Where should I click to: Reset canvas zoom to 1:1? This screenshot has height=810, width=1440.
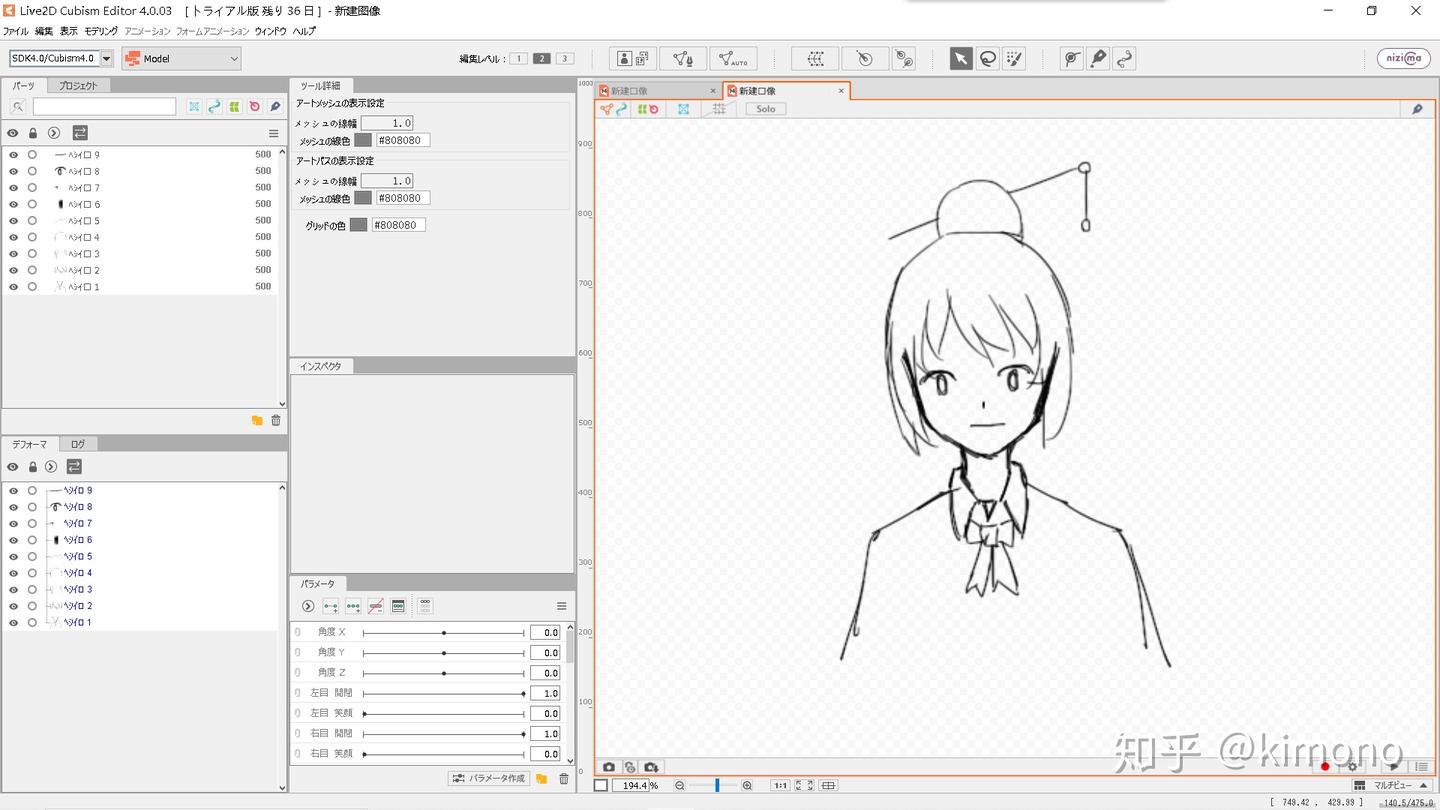[781, 786]
